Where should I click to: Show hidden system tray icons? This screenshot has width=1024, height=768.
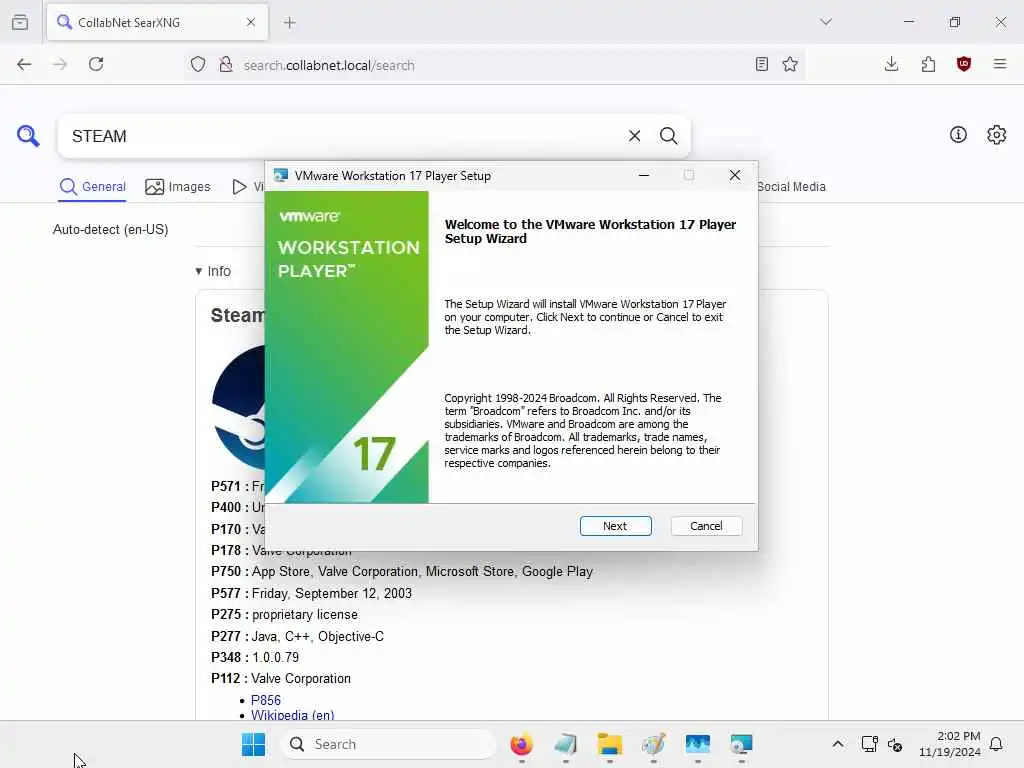click(838, 744)
